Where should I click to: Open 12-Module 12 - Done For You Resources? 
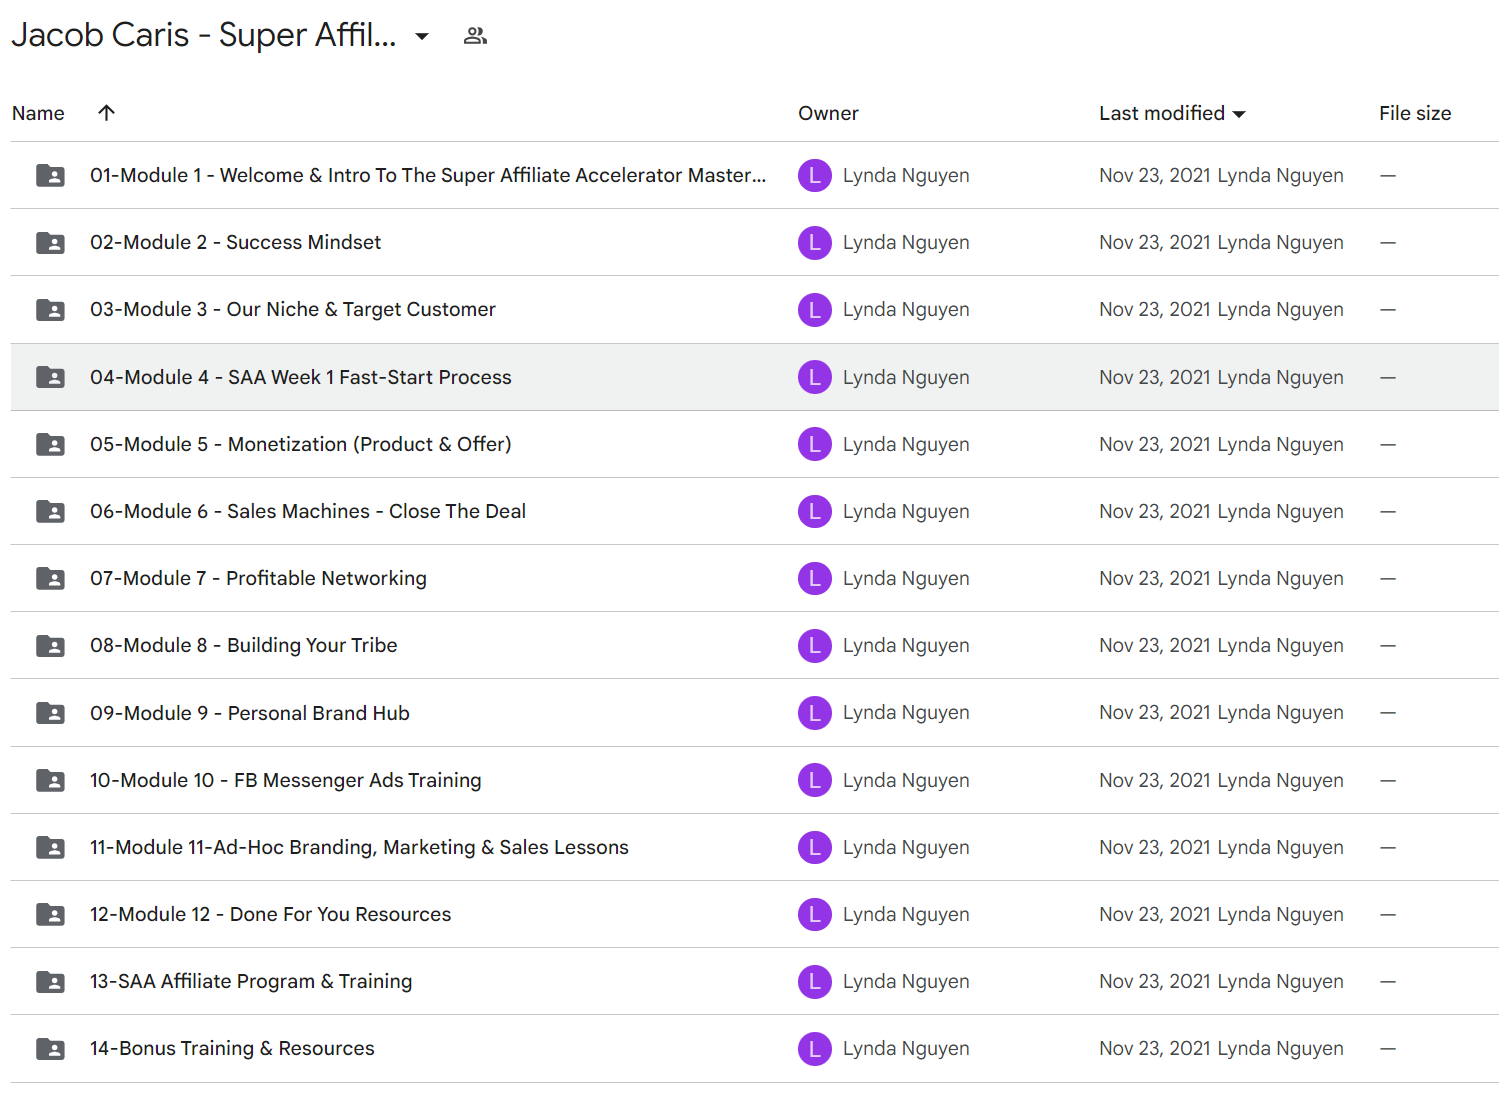coord(270,914)
